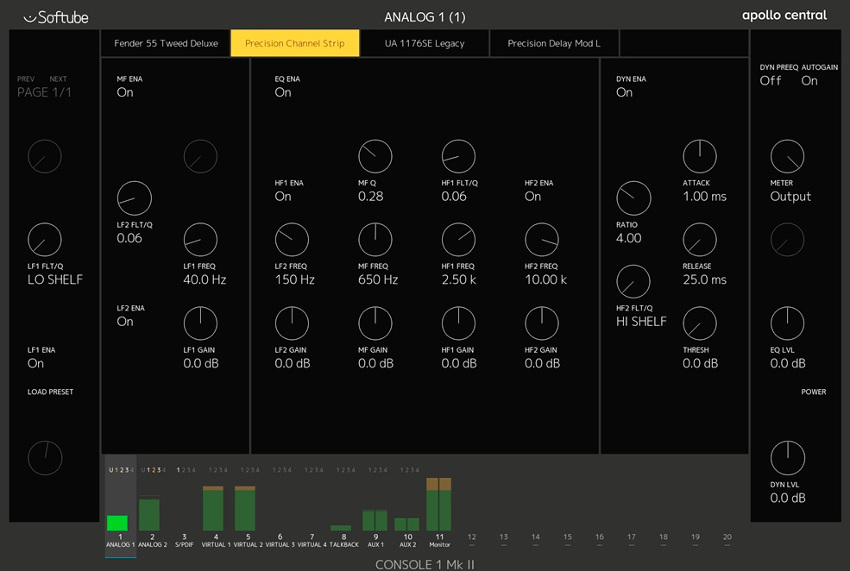Click the MF Q knob
Viewport: 850px width, 571px height.
(x=375, y=156)
